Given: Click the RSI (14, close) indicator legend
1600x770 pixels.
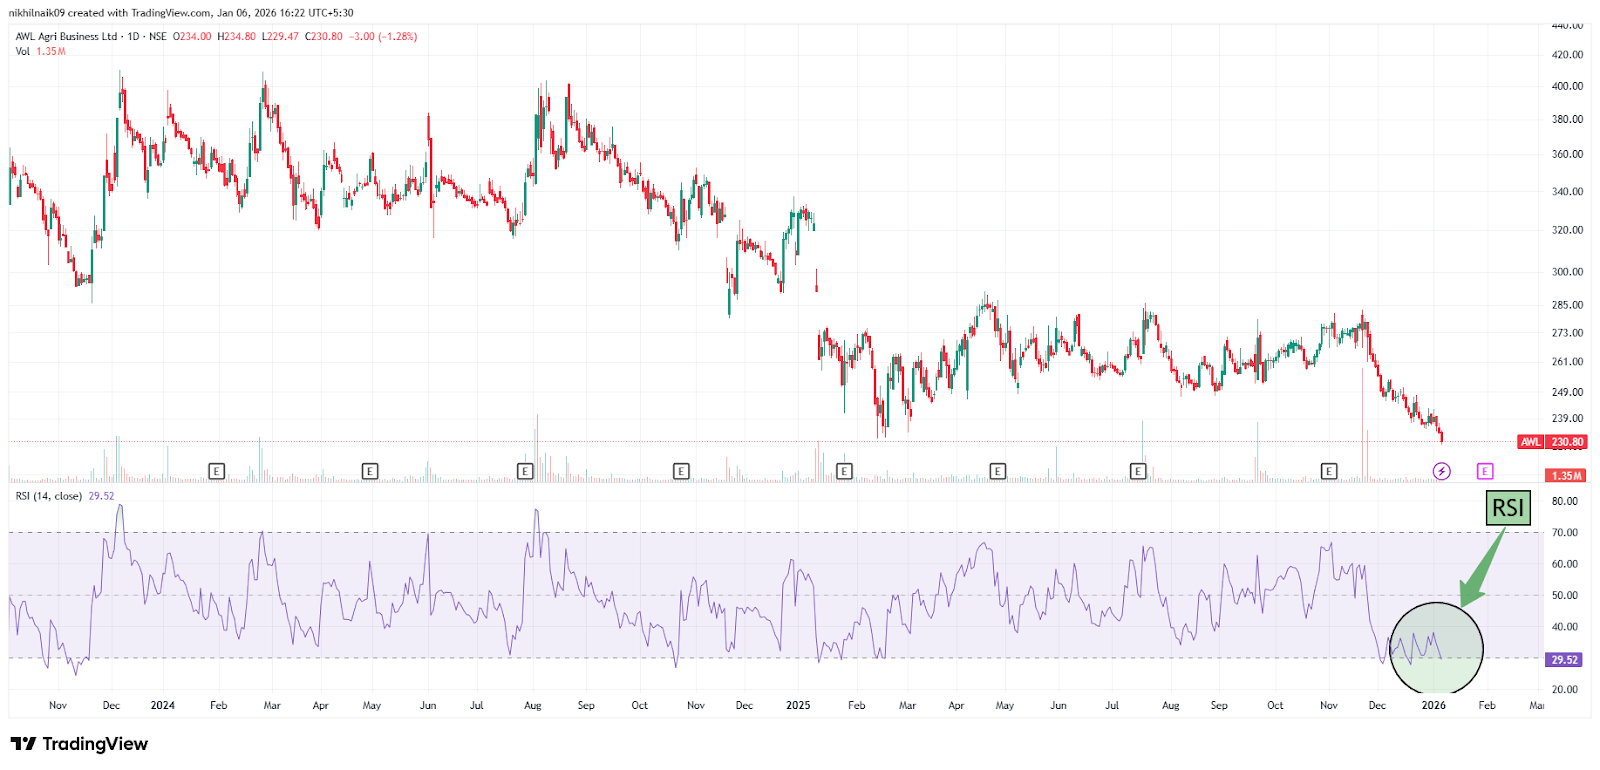Looking at the screenshot, I should [49, 496].
